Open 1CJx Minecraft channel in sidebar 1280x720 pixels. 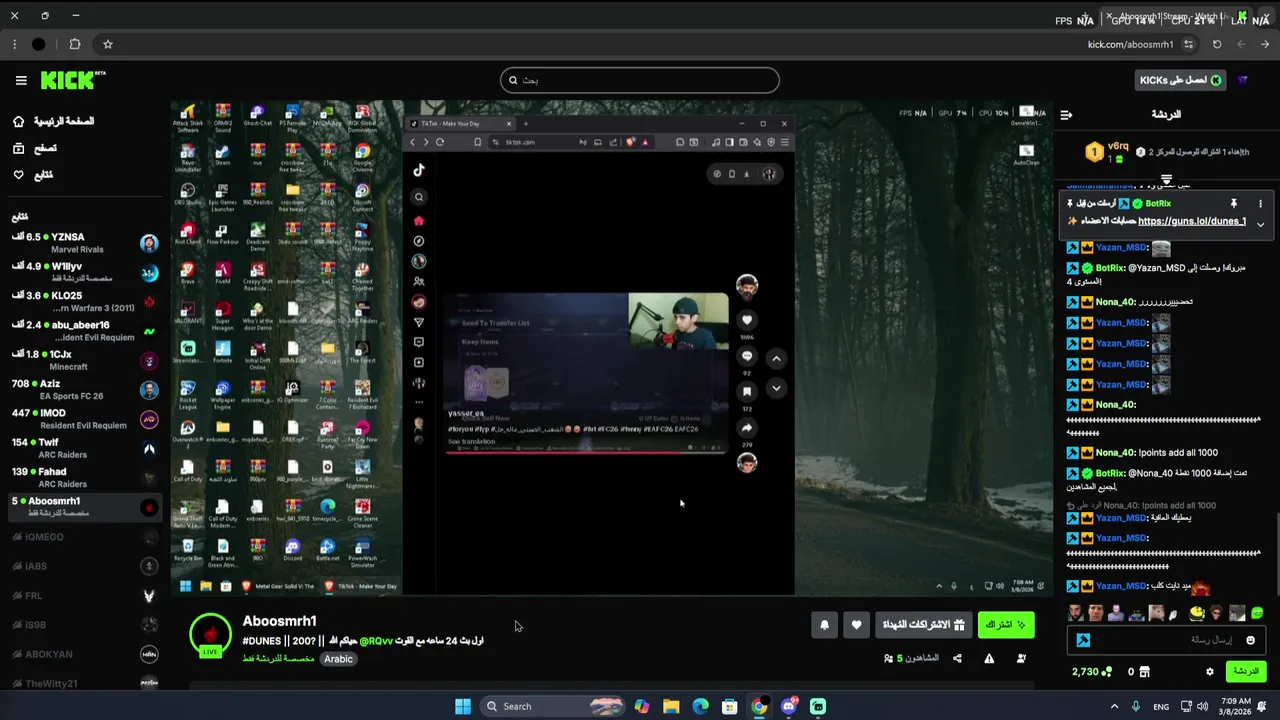coord(85,360)
